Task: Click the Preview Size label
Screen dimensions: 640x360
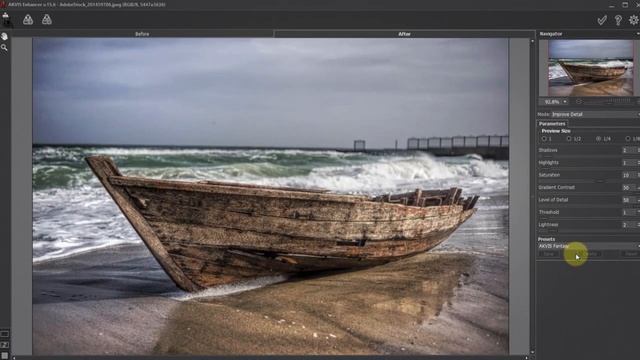Action: point(556,131)
